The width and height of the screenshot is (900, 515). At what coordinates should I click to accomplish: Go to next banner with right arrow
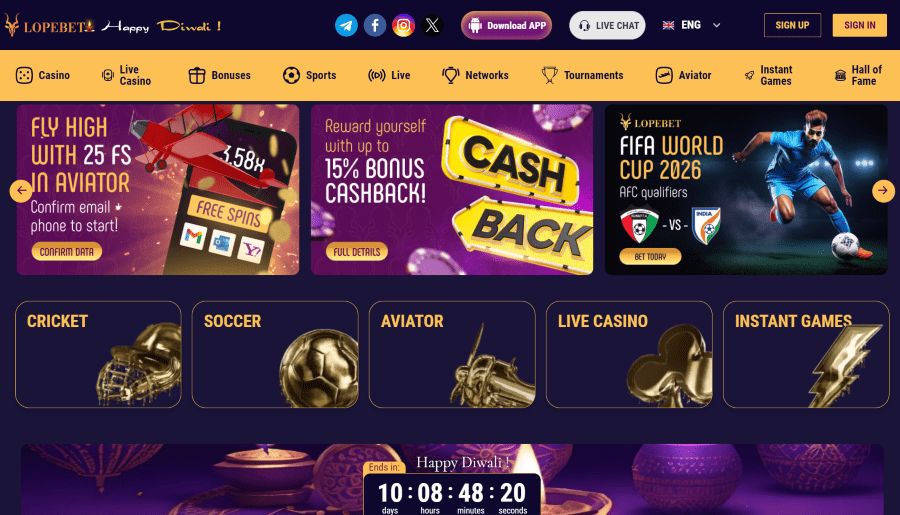click(883, 191)
